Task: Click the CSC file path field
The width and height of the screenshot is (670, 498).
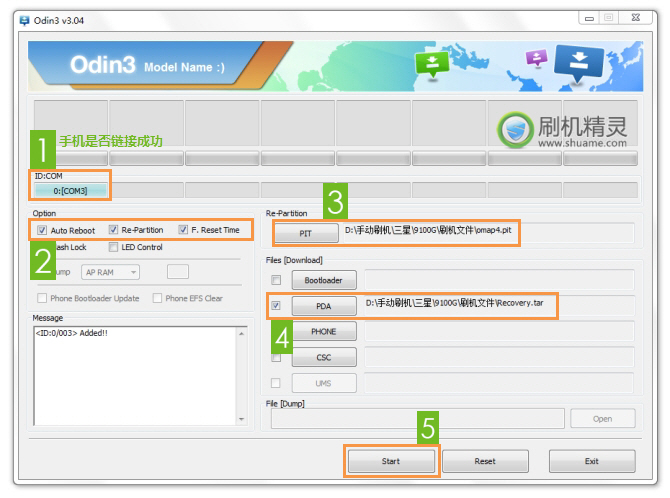Action: point(500,357)
